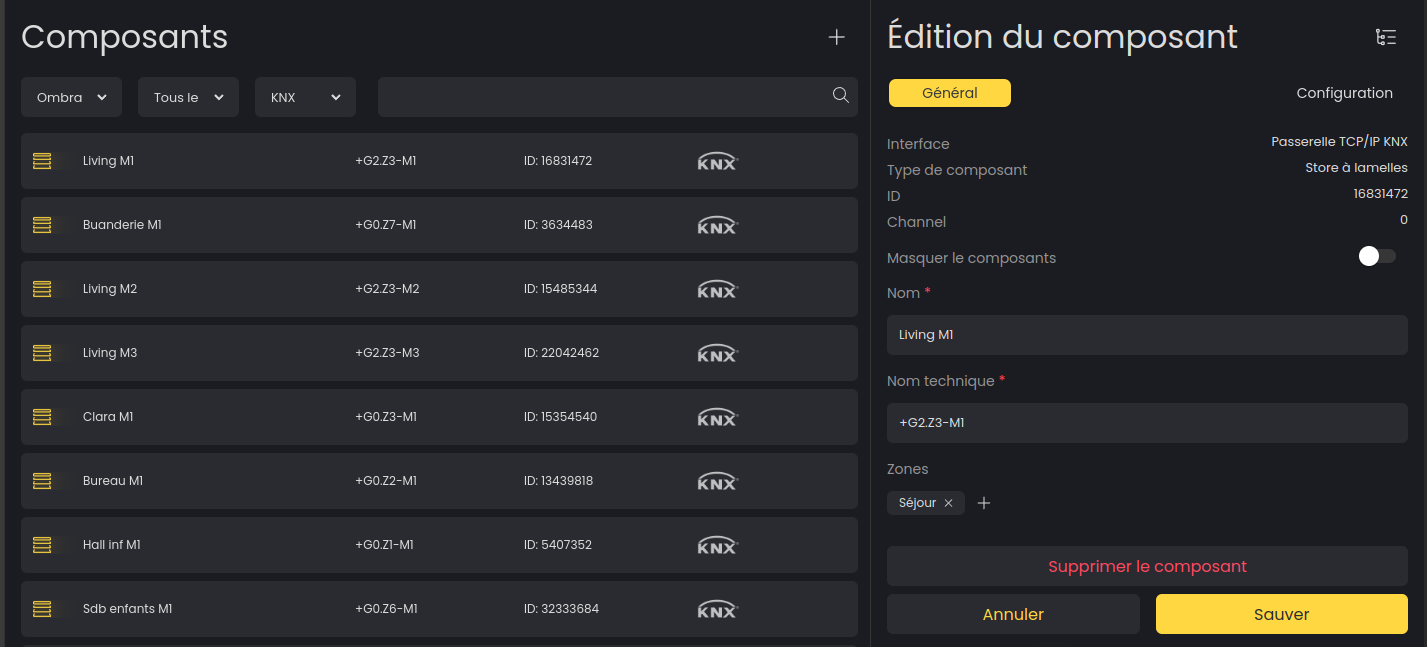Image resolution: width=1427 pixels, height=647 pixels.
Task: Open the tree view icon in editor header
Action: pyautogui.click(x=1386, y=38)
